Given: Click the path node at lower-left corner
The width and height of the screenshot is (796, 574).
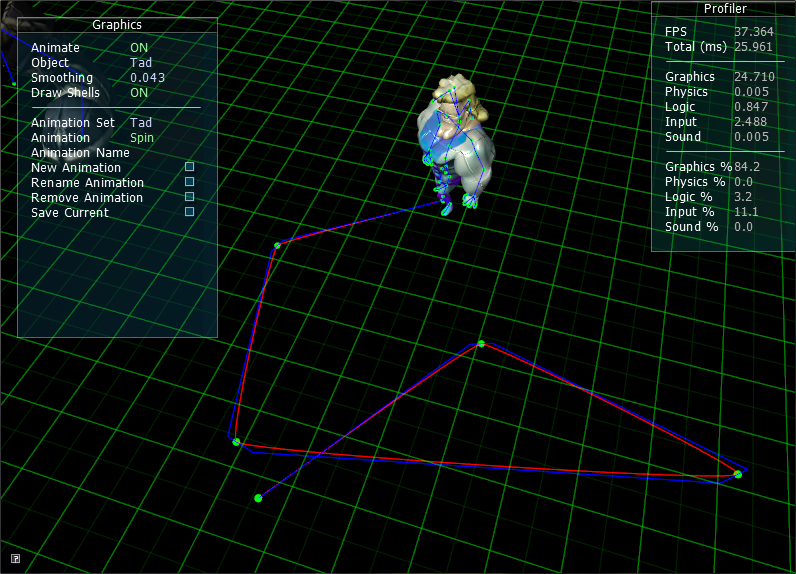Looking at the screenshot, I should tap(236, 442).
